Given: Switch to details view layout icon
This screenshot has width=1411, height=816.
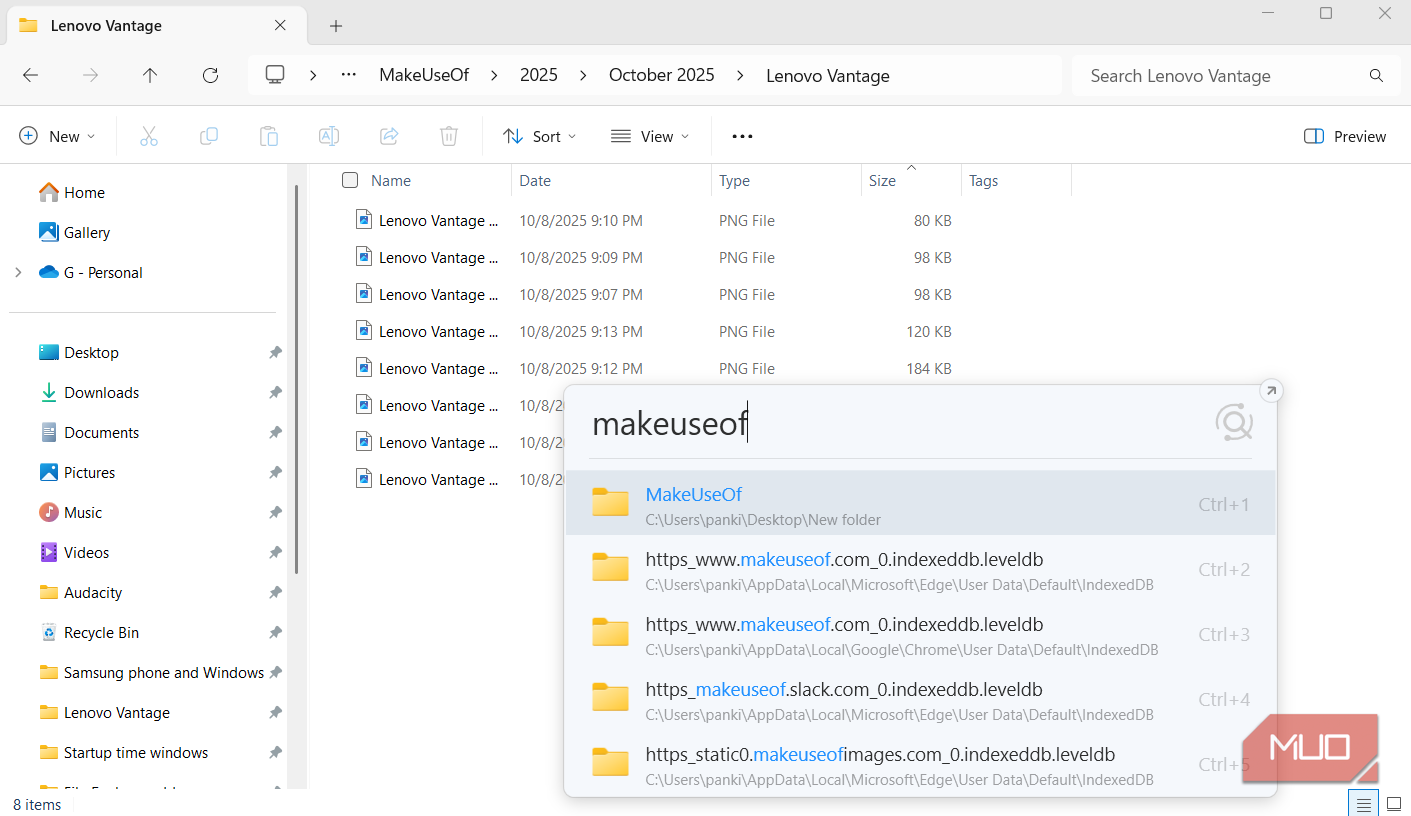Looking at the screenshot, I should [x=1363, y=804].
